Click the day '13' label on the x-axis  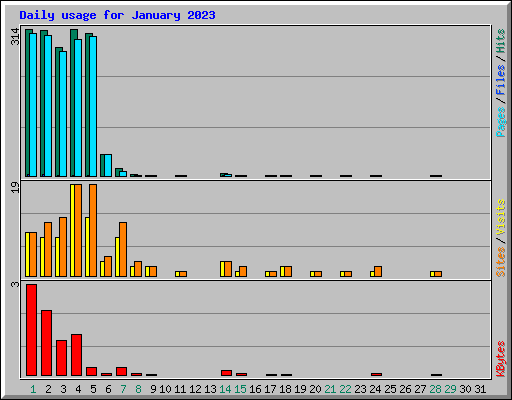pos(210,389)
